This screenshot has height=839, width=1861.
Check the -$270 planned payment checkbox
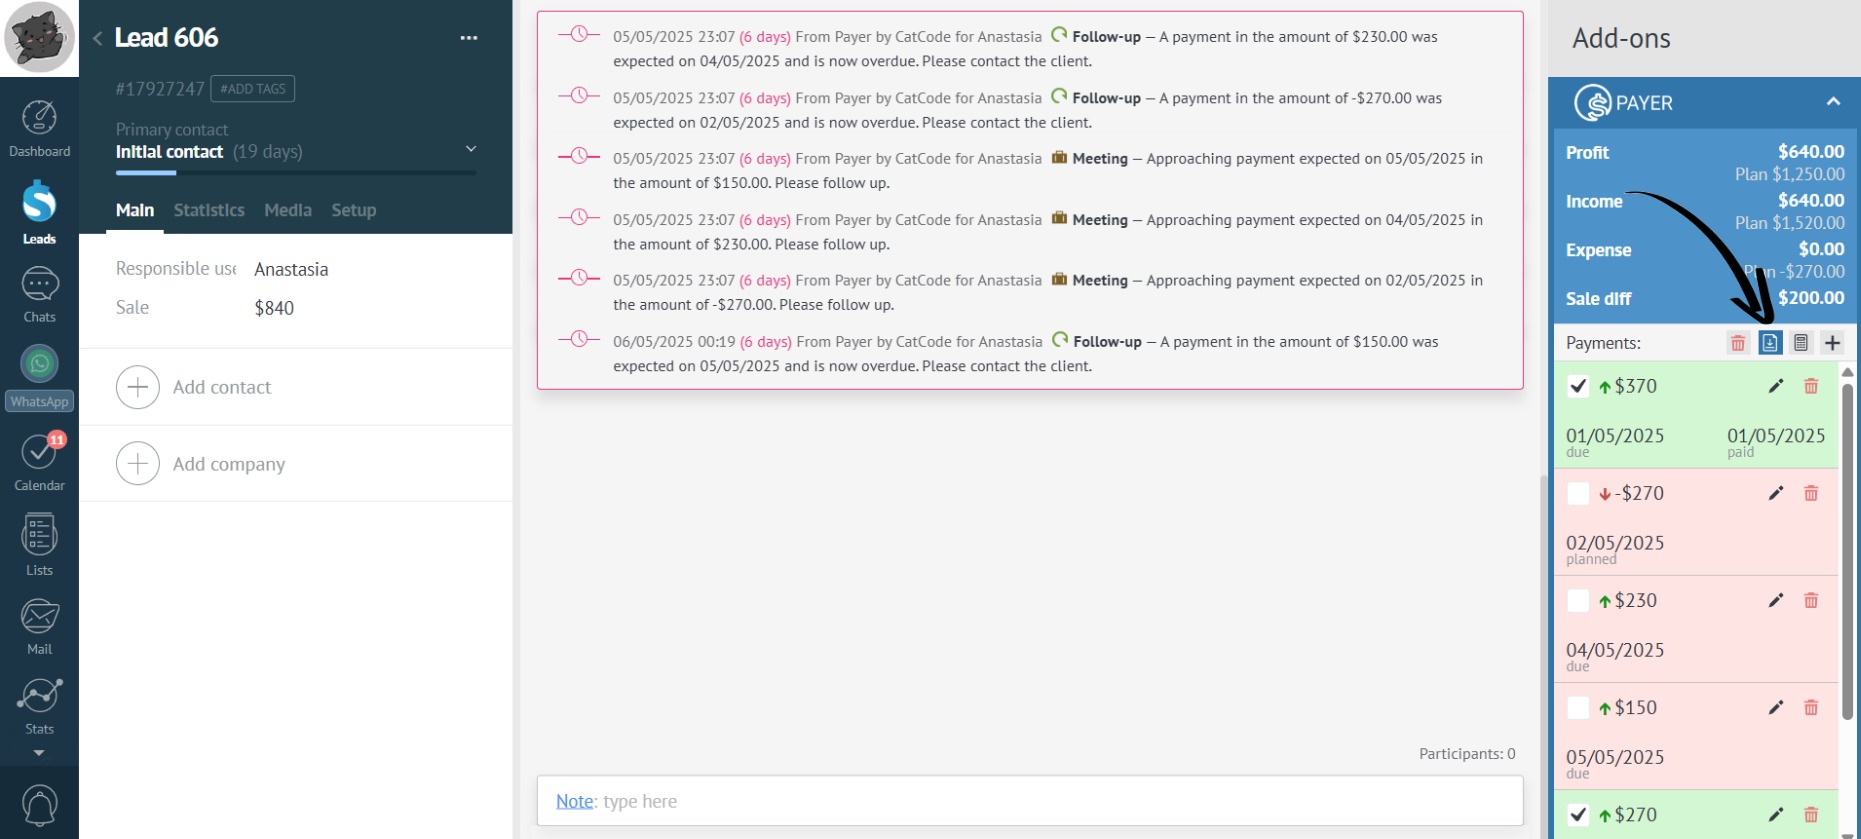coord(1578,493)
